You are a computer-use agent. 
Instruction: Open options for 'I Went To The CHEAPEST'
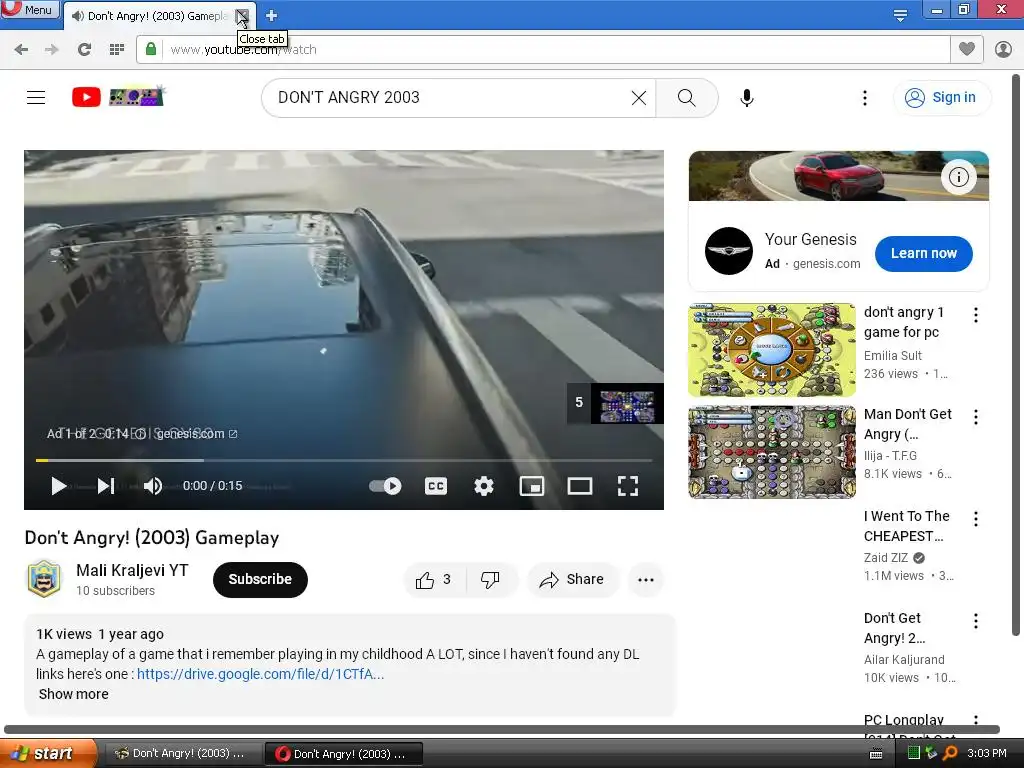[976, 519]
